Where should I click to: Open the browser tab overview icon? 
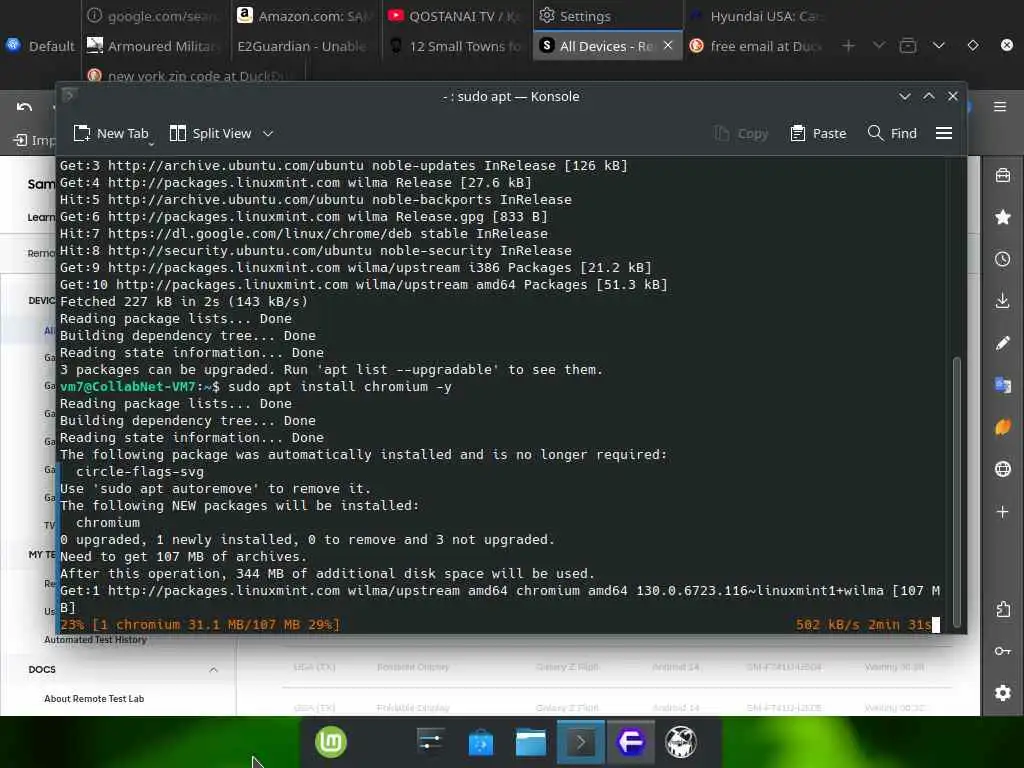coord(908,46)
